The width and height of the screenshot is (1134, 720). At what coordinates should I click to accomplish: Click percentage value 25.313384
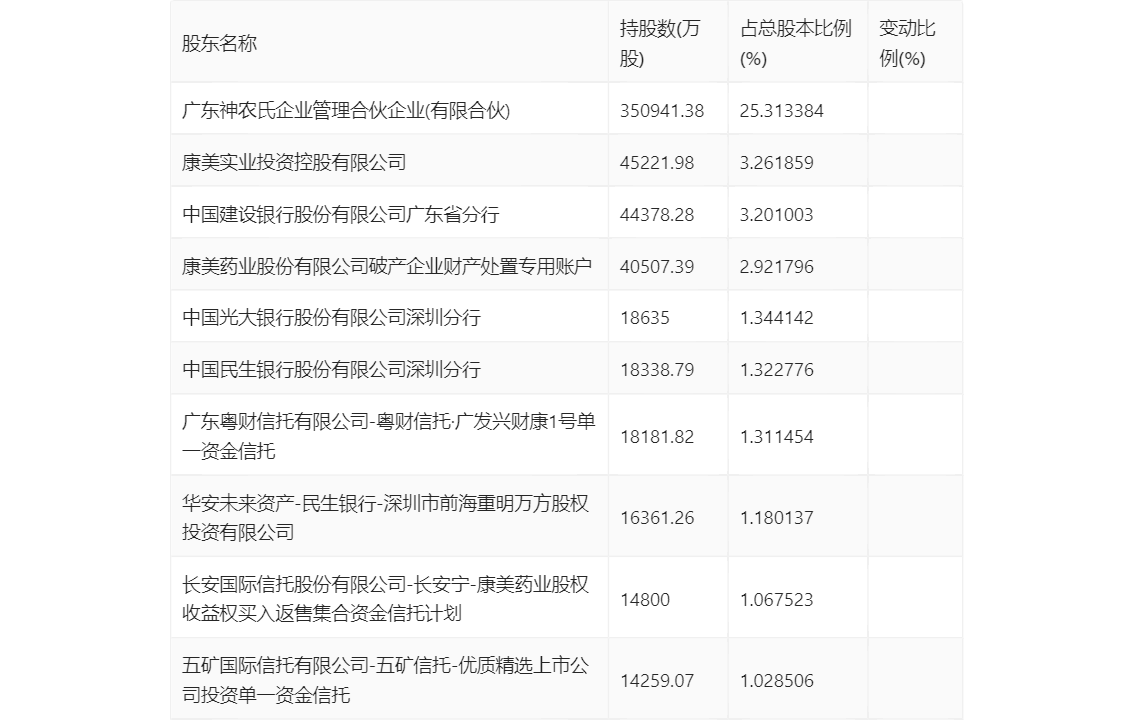[782, 111]
